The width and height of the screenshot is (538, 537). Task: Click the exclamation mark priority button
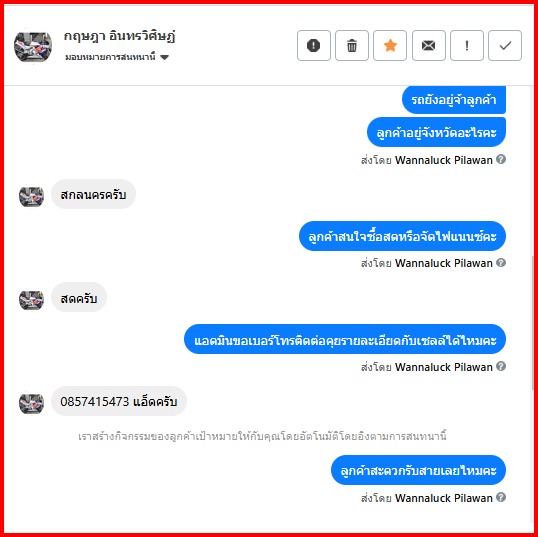[467, 45]
